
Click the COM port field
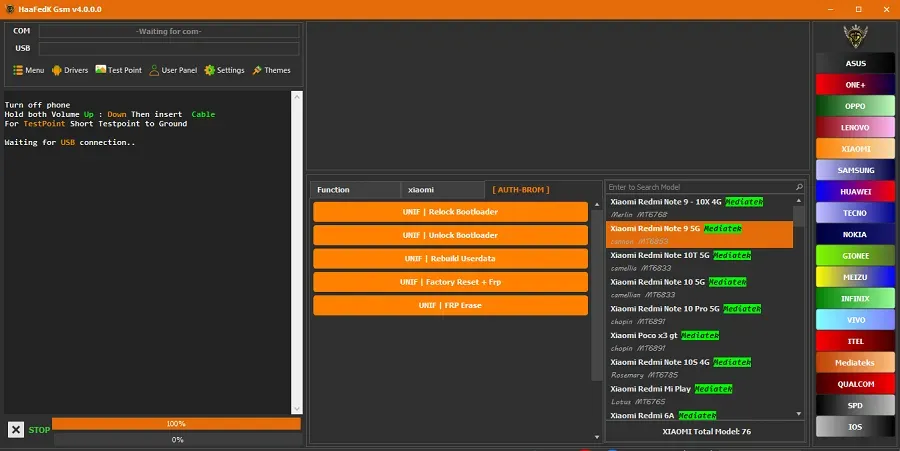click(169, 31)
